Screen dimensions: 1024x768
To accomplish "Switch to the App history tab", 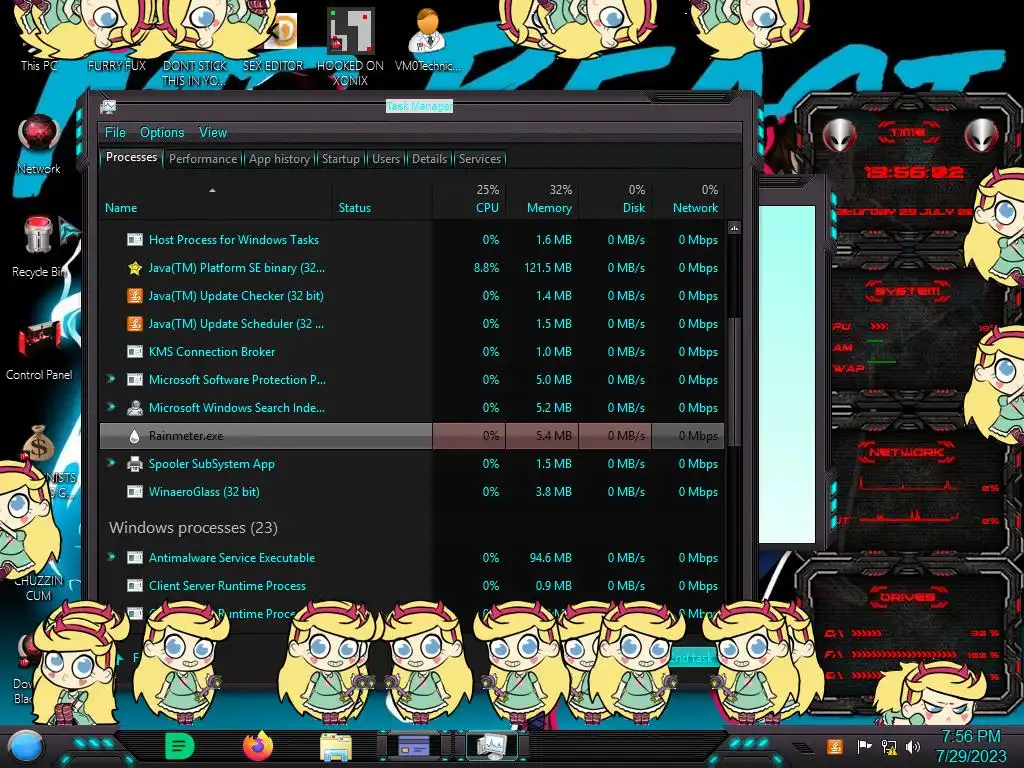I will tap(280, 159).
